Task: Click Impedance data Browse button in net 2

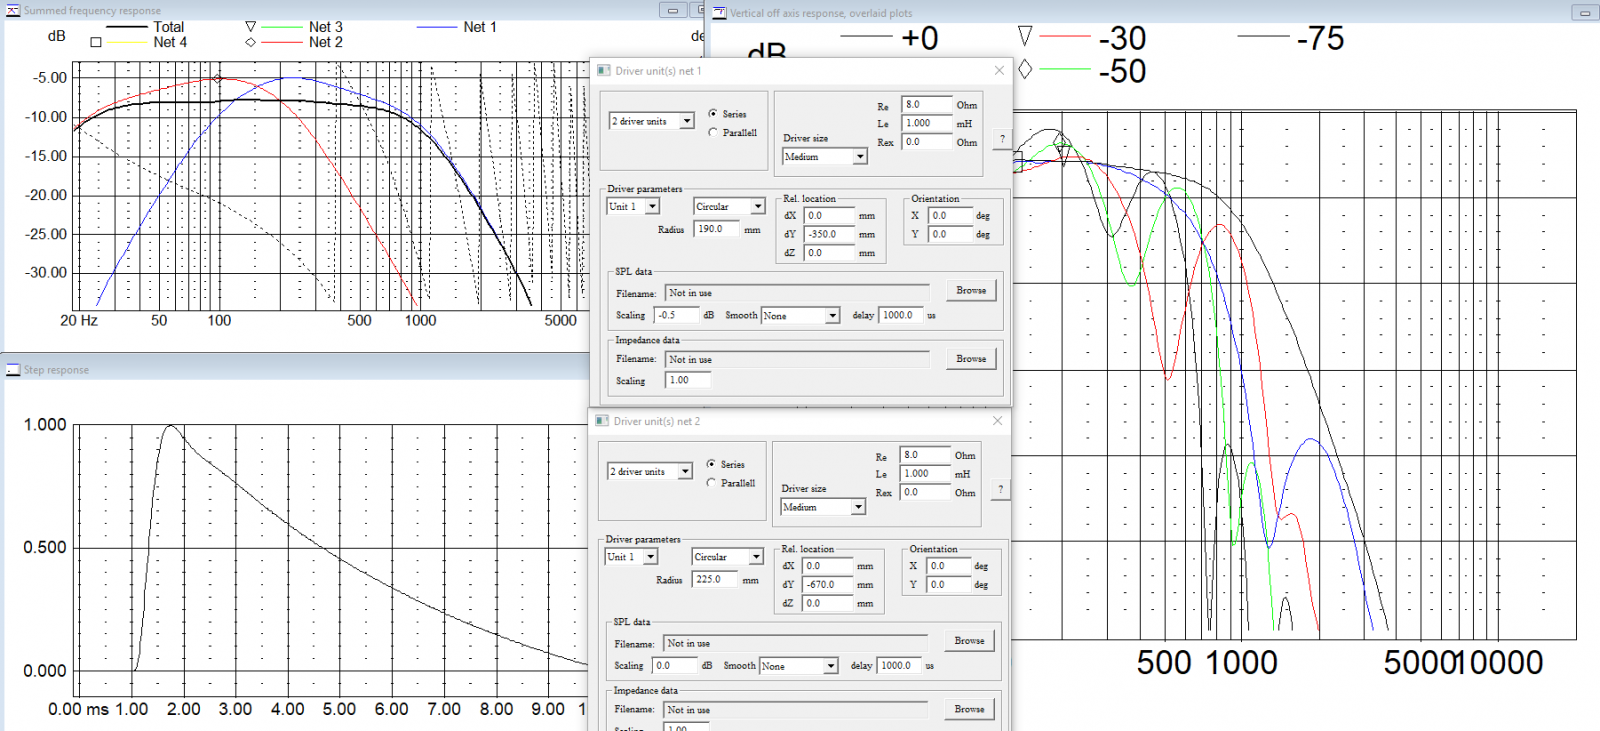Action: pos(968,709)
